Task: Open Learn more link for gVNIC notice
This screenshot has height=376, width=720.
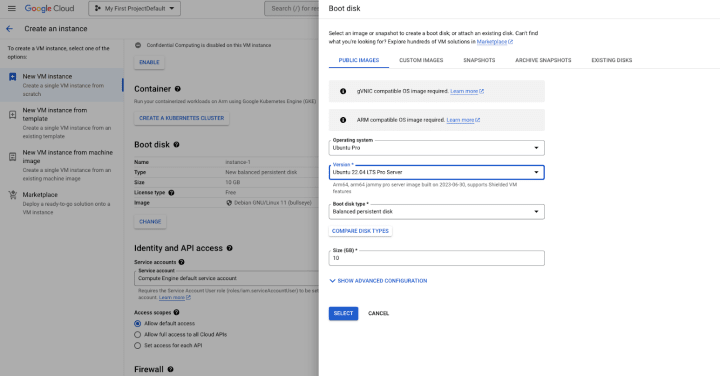Action: click(x=467, y=91)
